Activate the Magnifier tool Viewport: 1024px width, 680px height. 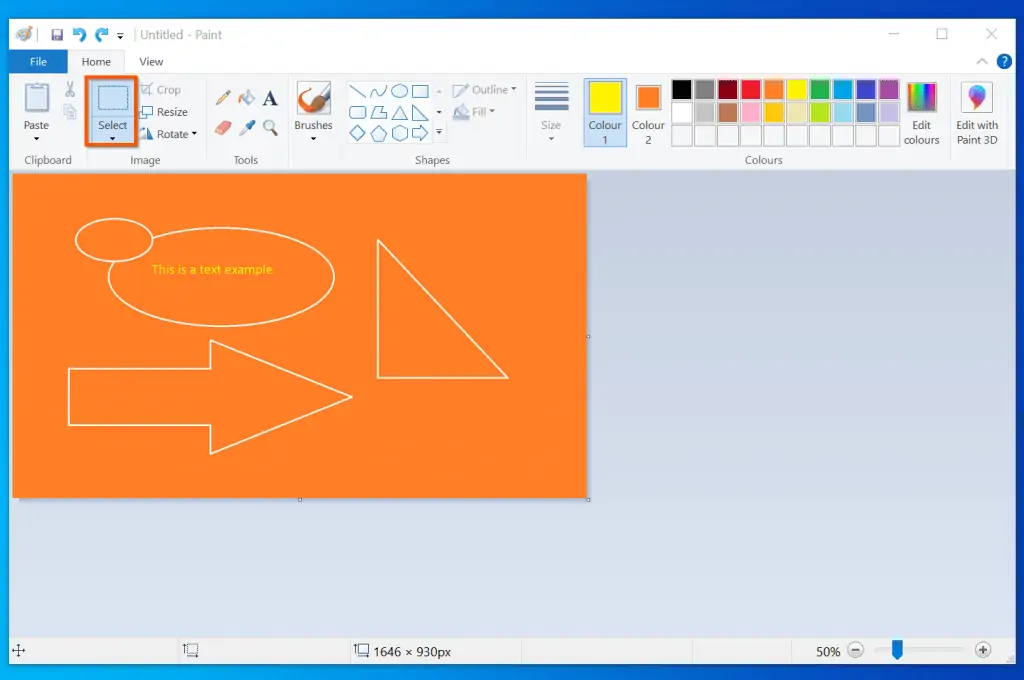(270, 128)
